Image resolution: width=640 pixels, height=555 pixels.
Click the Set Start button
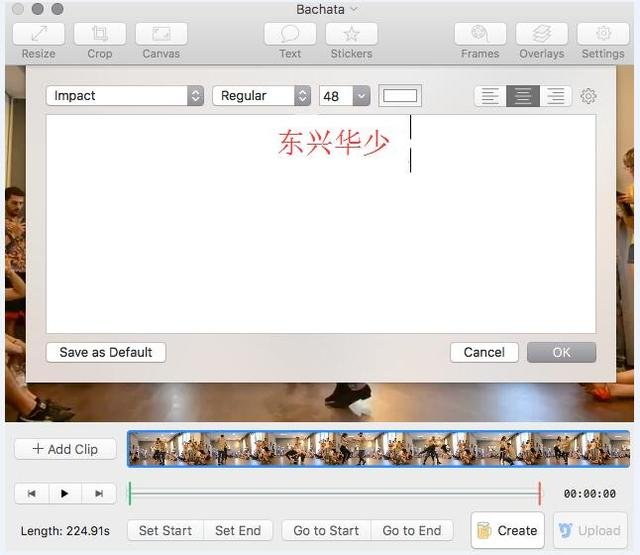(165, 530)
